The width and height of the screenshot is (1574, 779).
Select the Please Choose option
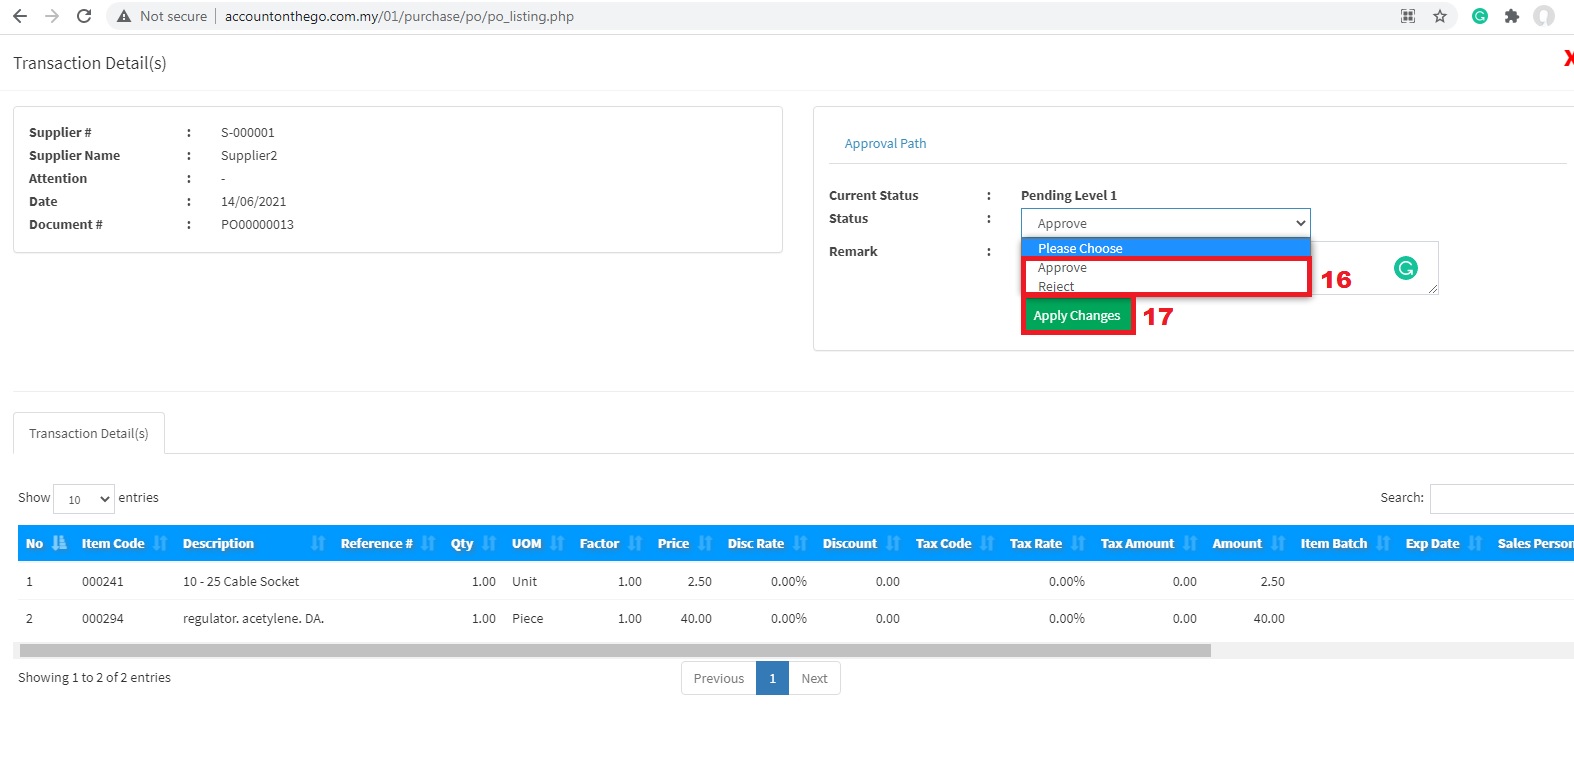point(1080,248)
